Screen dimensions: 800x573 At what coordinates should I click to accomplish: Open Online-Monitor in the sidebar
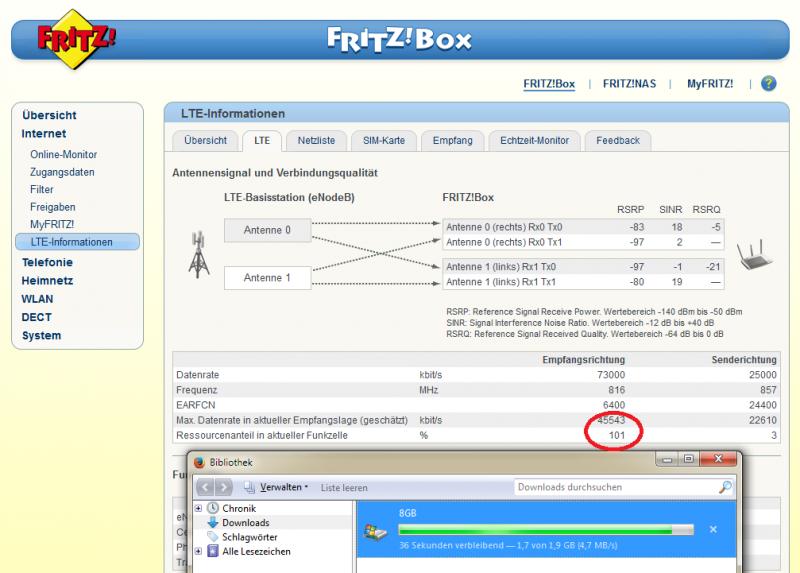(63, 155)
